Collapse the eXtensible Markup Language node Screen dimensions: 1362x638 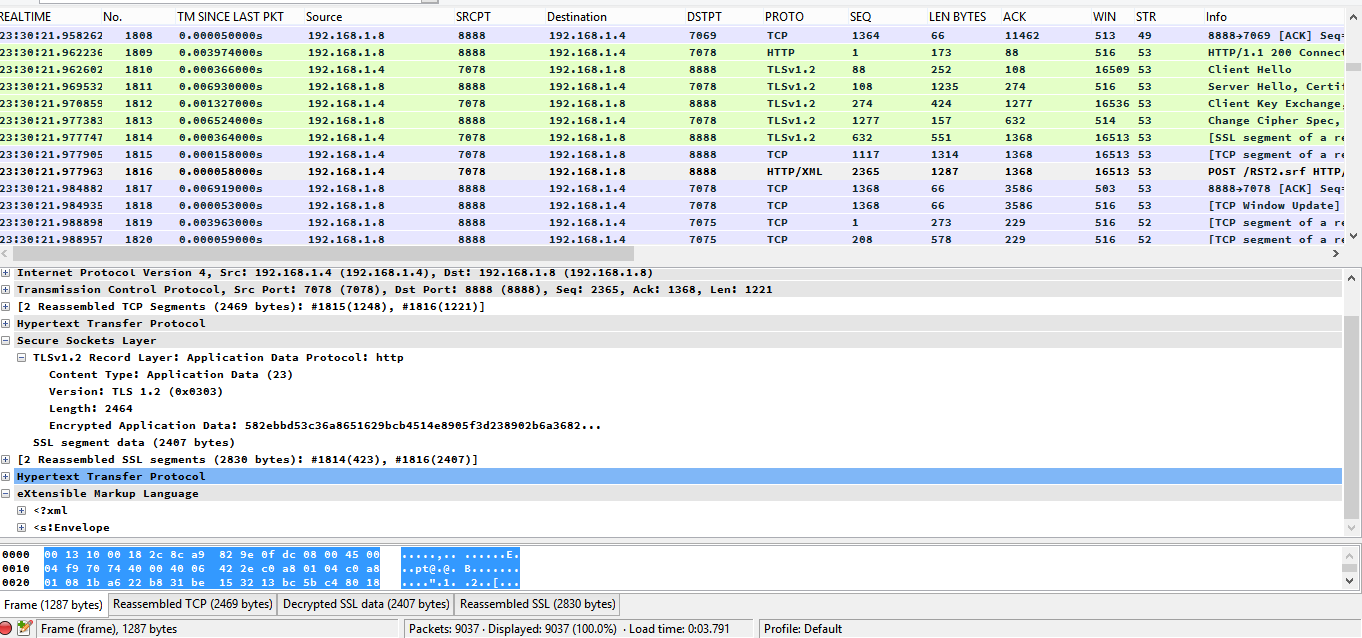6,494
